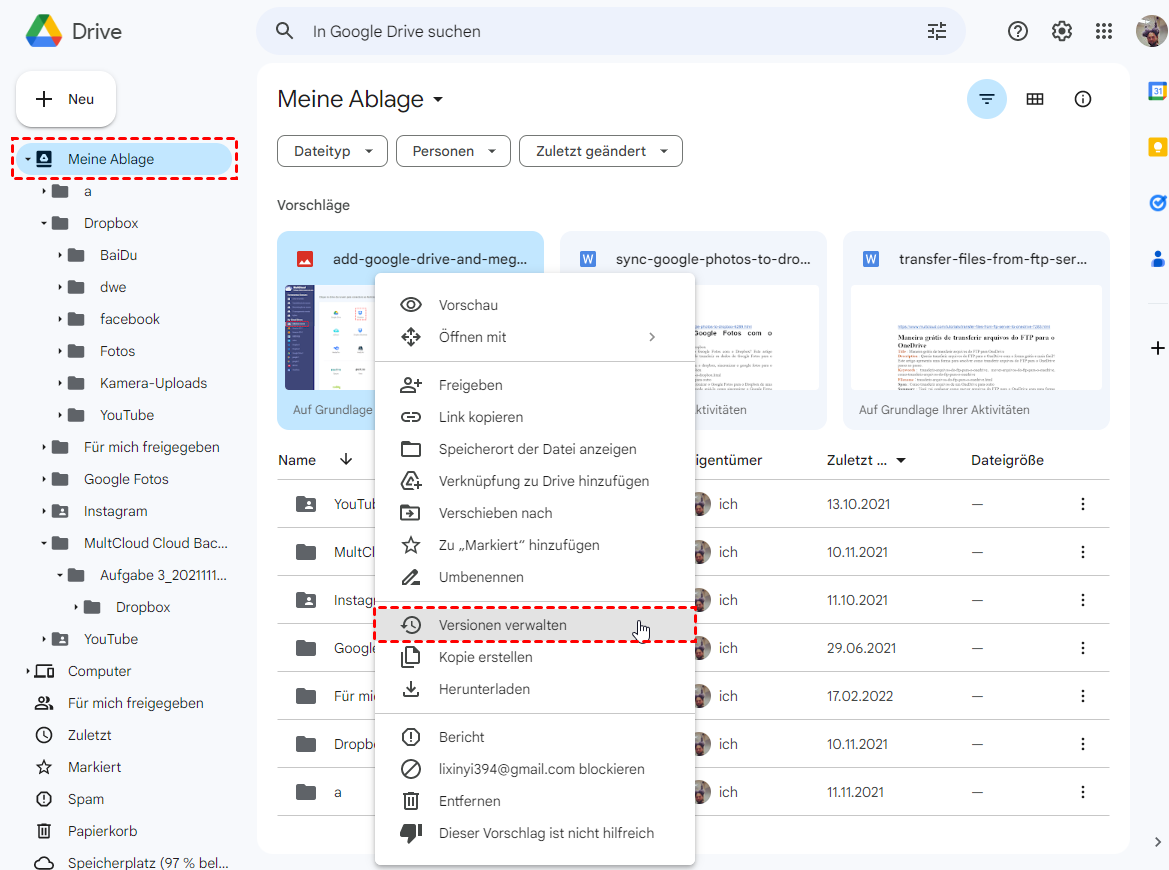
Task: Click the help question mark icon
Action: (1018, 31)
